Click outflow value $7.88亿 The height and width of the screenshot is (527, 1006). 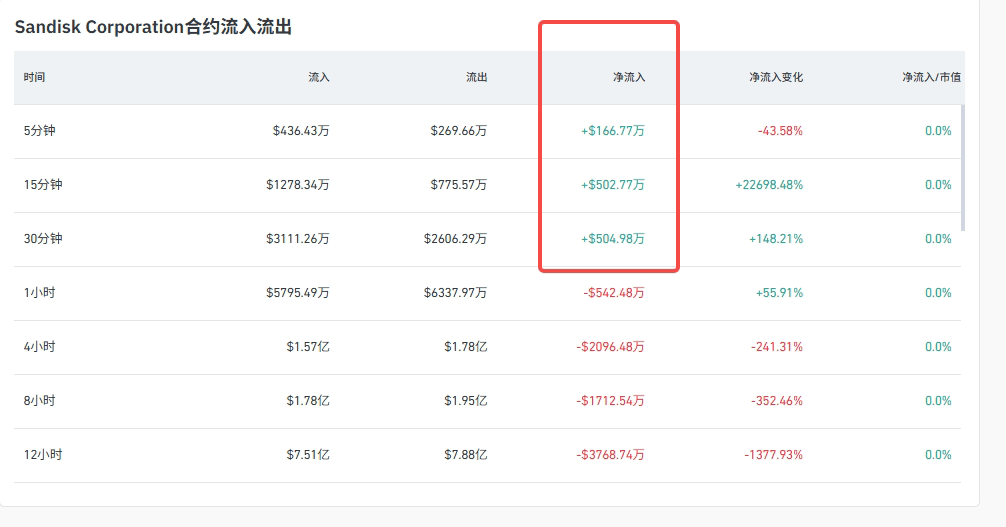(466, 454)
